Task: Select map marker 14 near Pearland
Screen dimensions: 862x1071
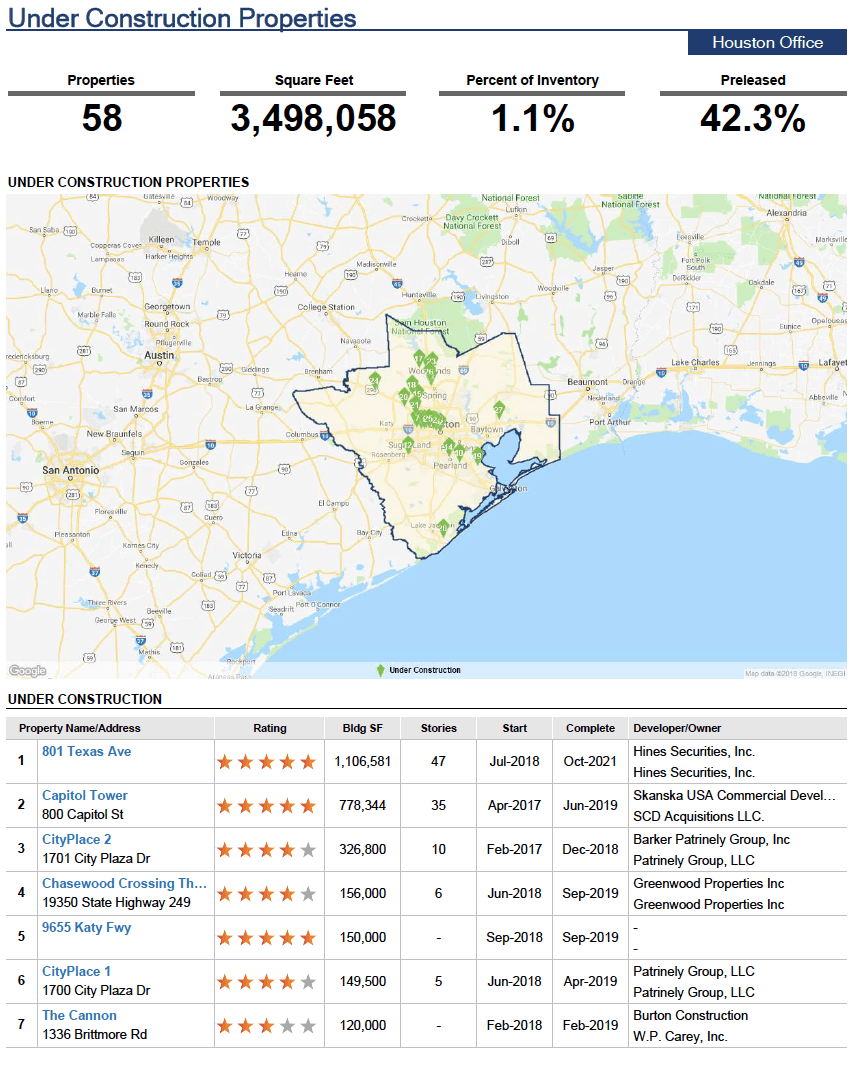Action: pos(448,448)
